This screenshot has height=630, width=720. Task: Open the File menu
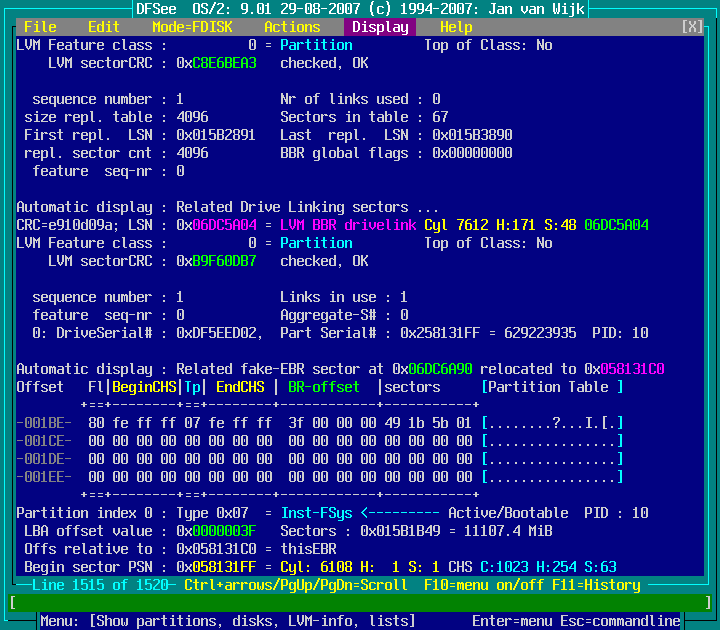click(x=40, y=27)
